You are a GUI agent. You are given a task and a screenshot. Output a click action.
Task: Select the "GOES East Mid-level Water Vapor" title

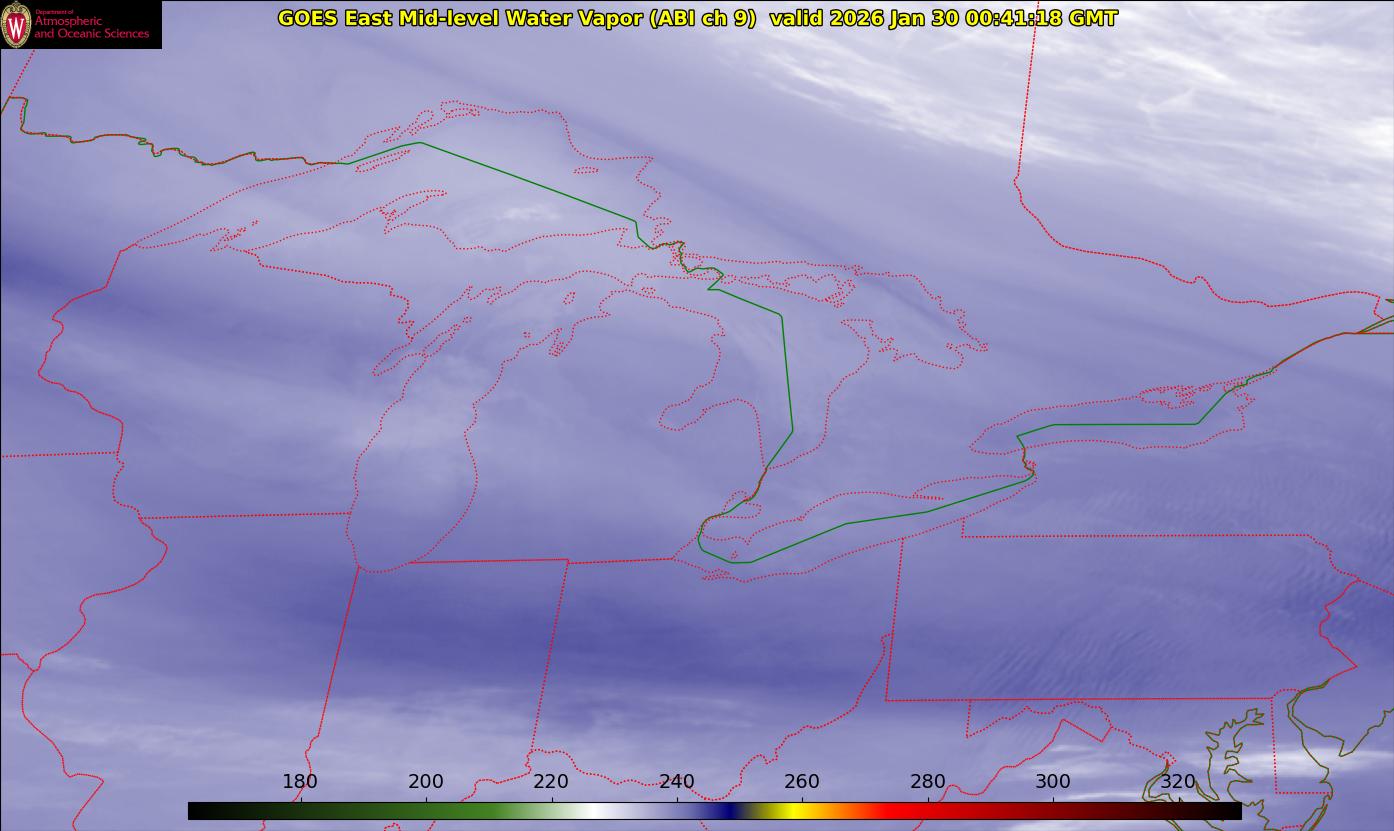517,18
